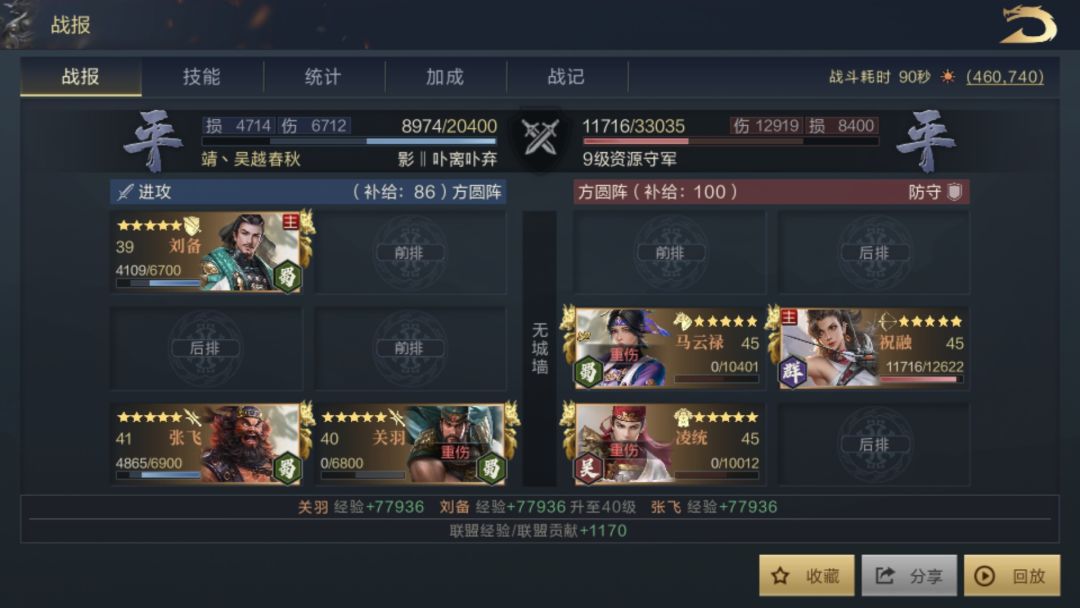Click the 蜀 faction badge on 关羽 card
1080x608 pixels.
pos(491,468)
